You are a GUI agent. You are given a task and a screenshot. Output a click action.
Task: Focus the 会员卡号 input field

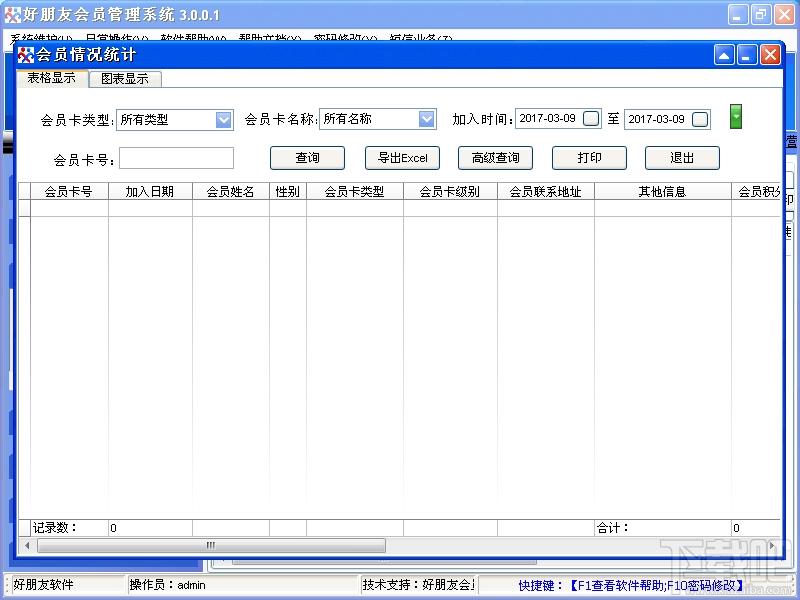tap(177, 158)
